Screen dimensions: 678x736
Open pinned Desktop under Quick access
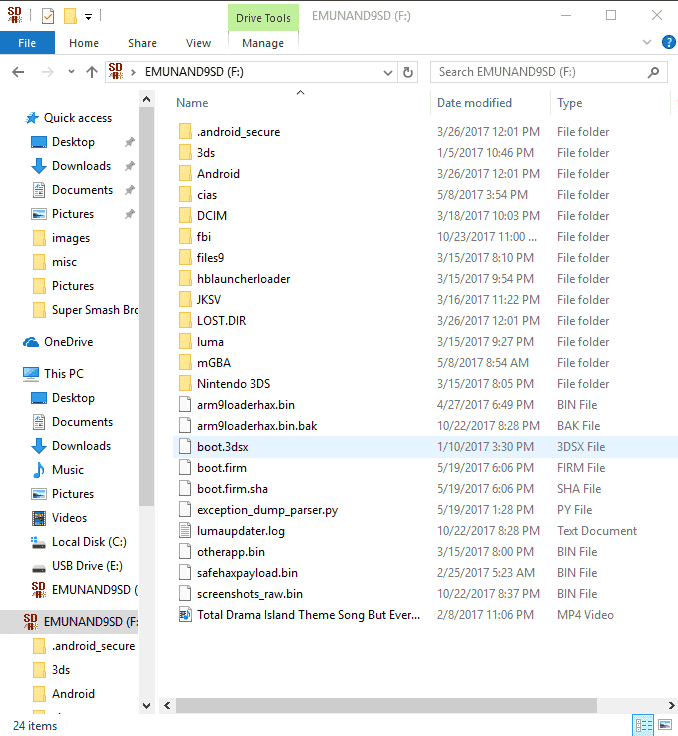point(73,142)
